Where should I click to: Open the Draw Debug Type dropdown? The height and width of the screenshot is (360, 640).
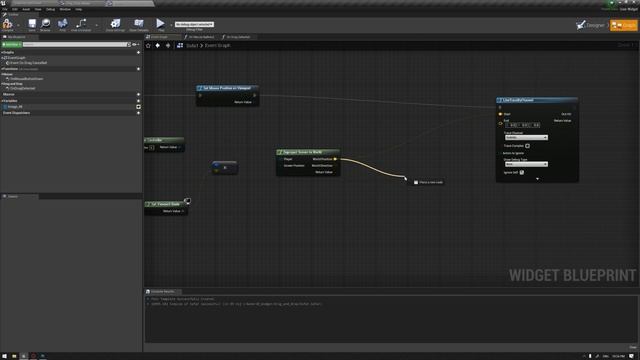[x=526, y=164]
